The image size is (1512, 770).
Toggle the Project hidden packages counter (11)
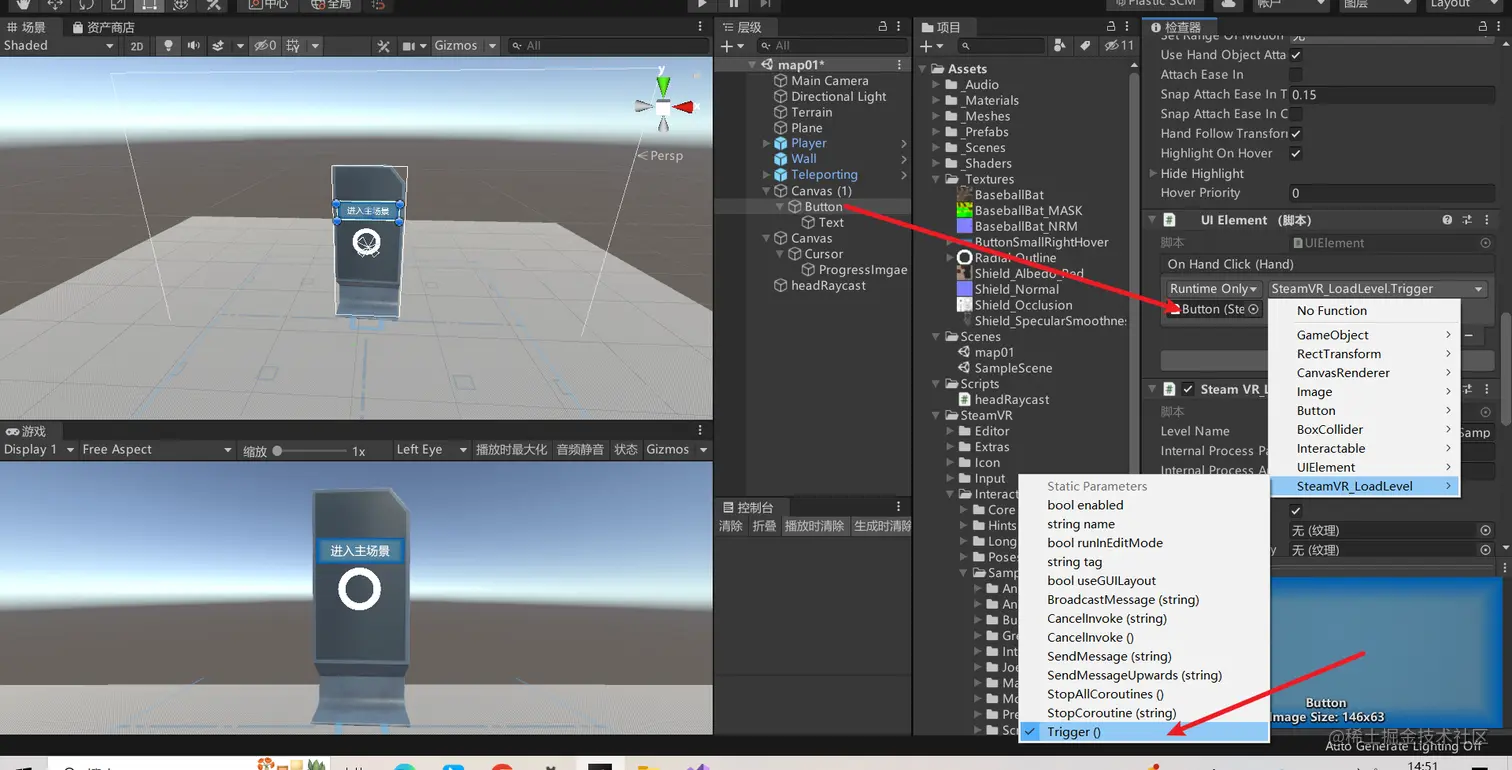(x=1119, y=46)
